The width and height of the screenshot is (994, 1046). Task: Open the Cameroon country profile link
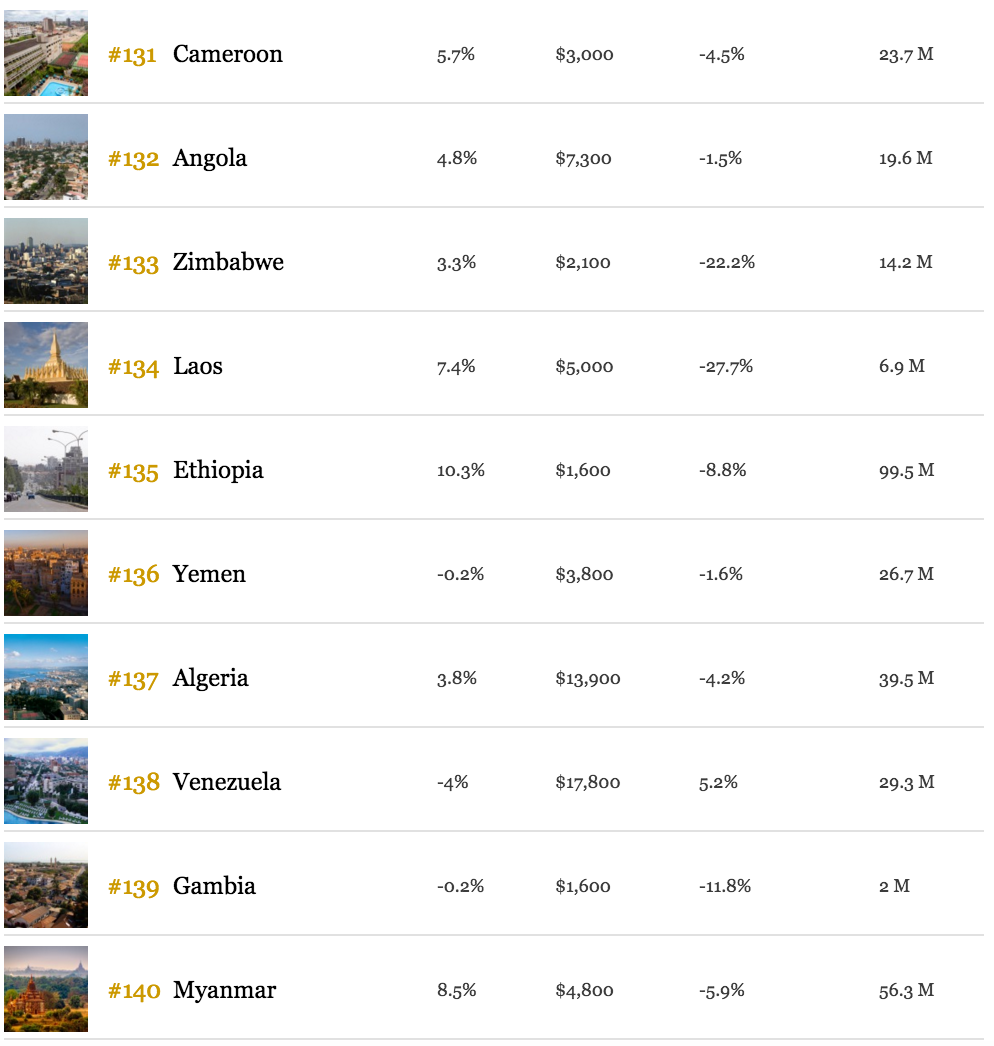point(227,54)
